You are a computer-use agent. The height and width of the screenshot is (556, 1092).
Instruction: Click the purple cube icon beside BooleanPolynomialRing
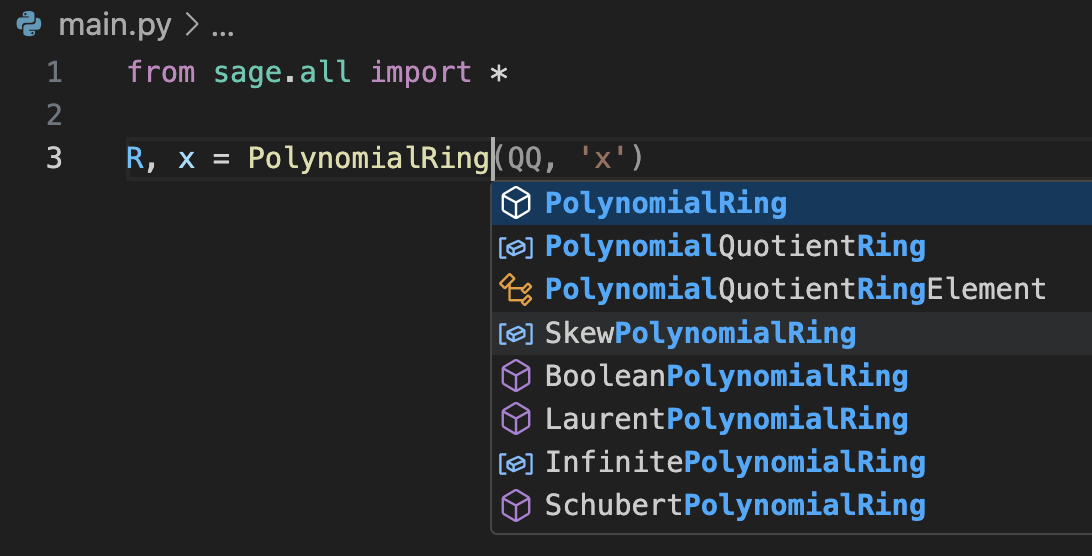coord(516,376)
